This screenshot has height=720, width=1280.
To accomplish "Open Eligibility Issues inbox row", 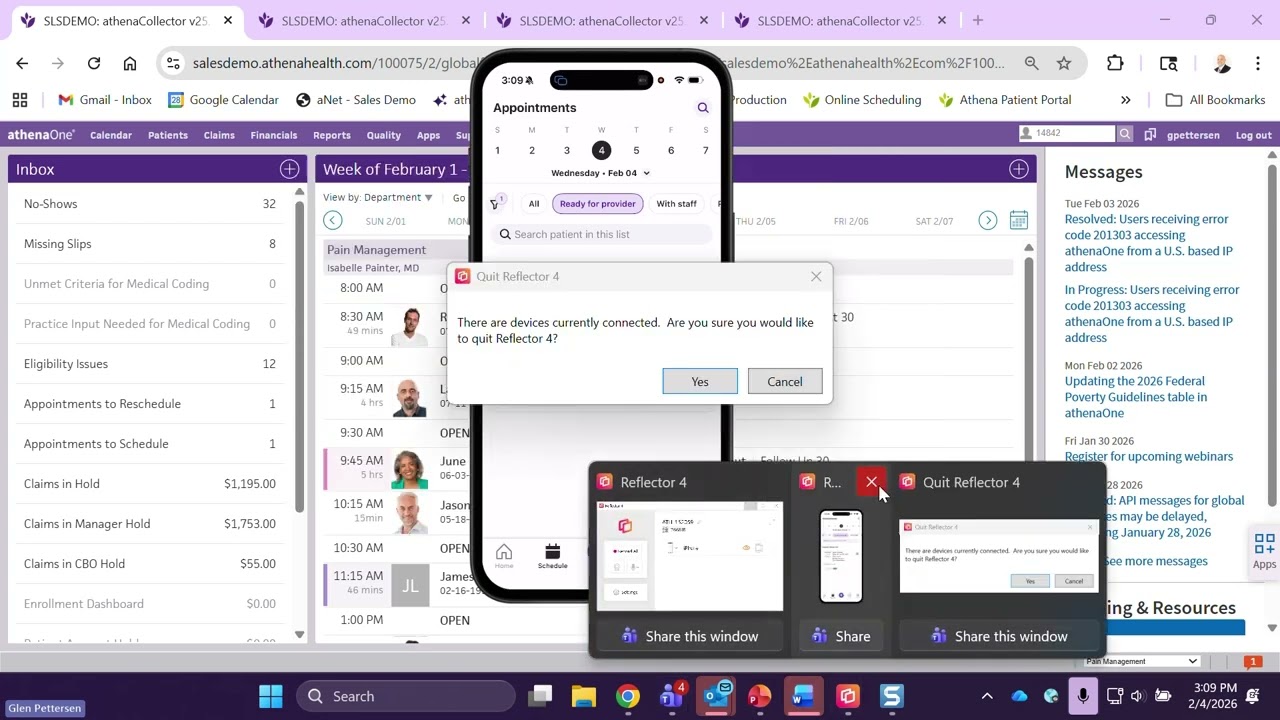I will coord(150,364).
